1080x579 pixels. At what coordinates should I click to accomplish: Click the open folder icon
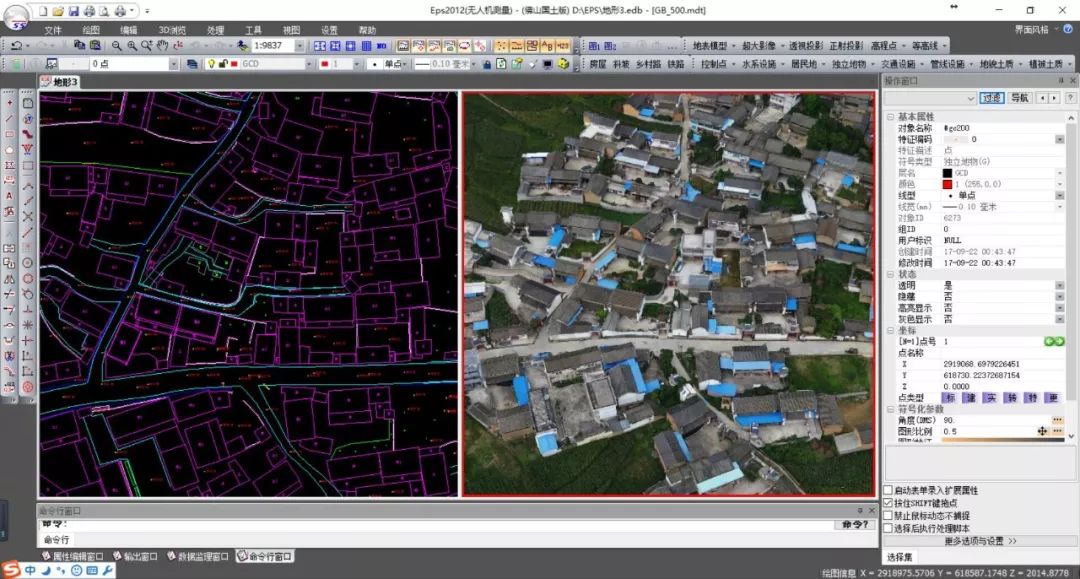pos(58,10)
